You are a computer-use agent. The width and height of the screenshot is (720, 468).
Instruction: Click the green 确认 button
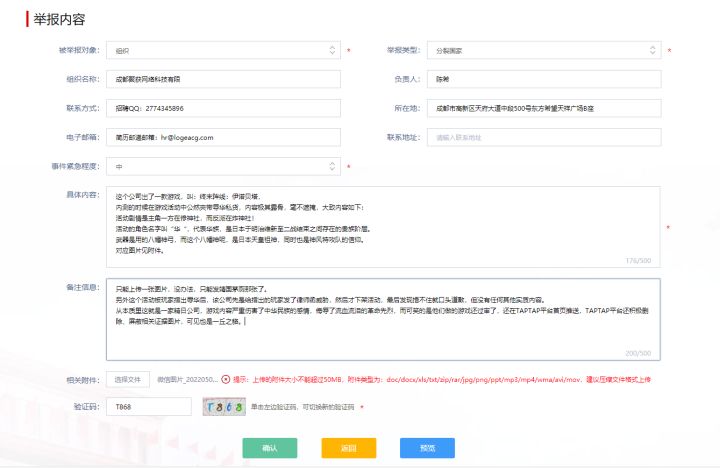(270, 448)
